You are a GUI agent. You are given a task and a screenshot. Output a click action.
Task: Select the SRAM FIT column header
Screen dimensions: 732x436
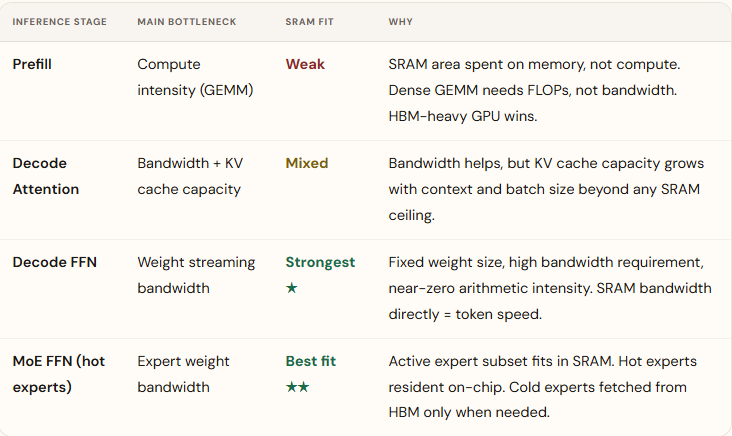coord(310,22)
